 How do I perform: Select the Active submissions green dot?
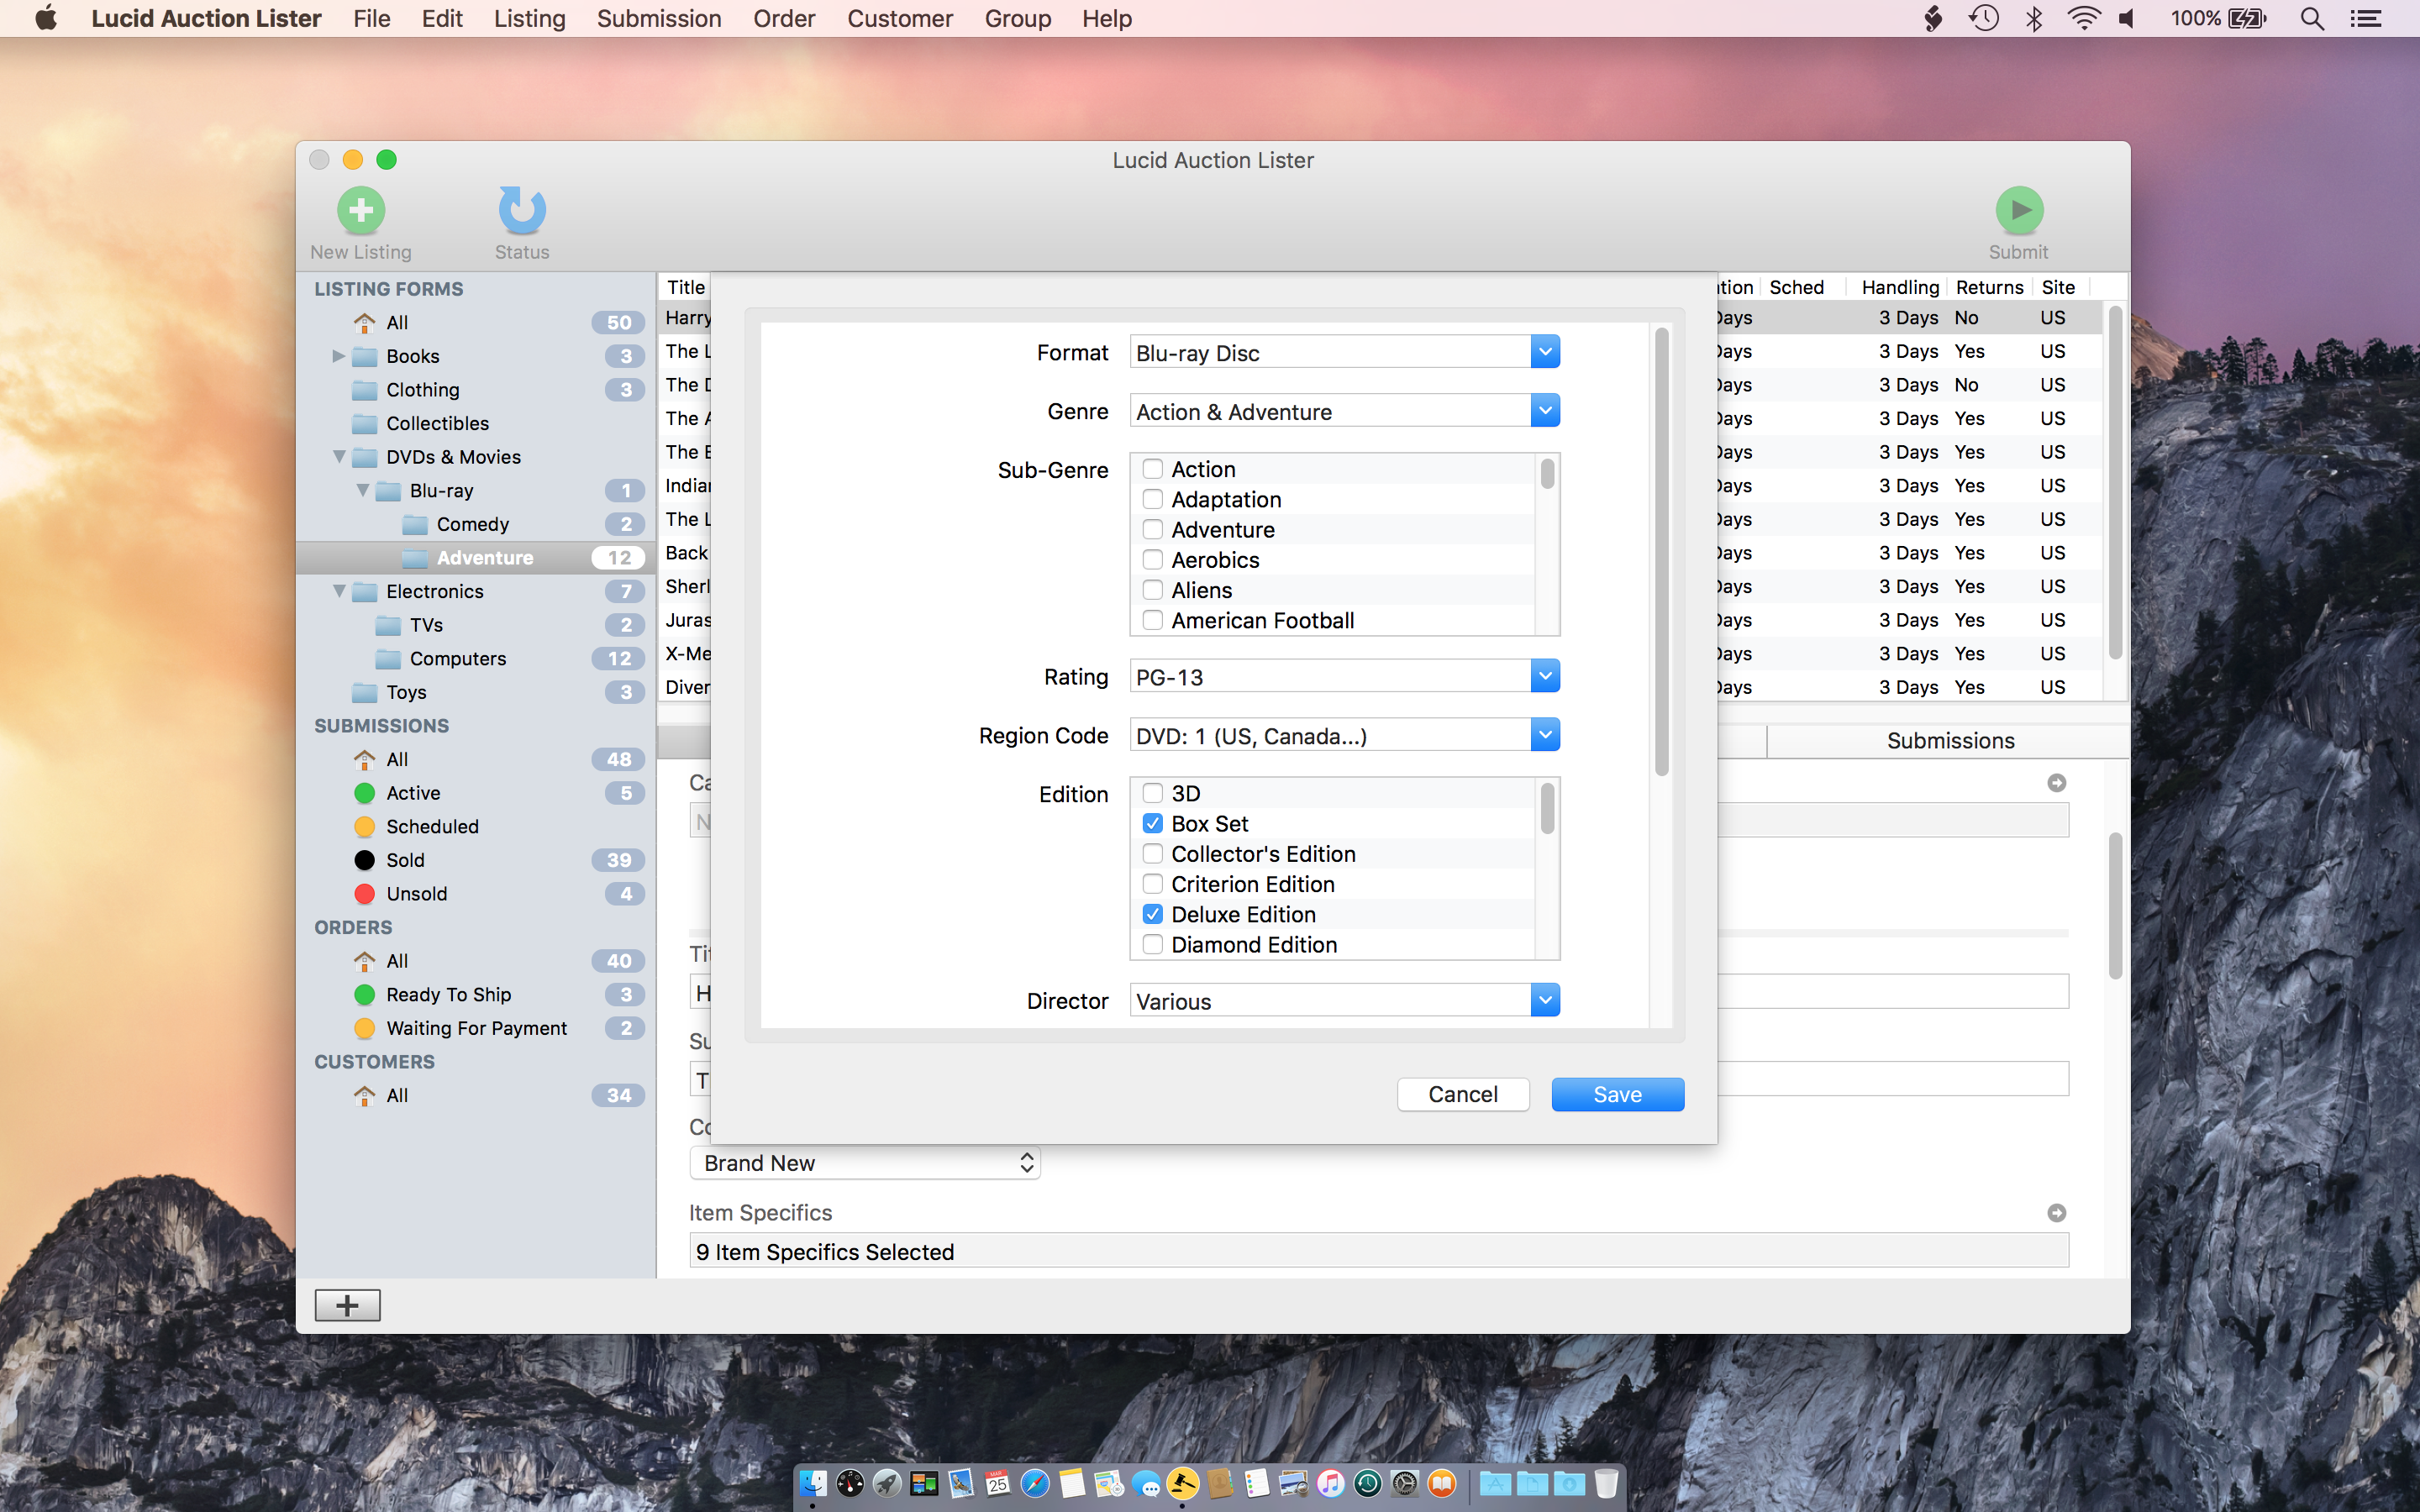365,793
